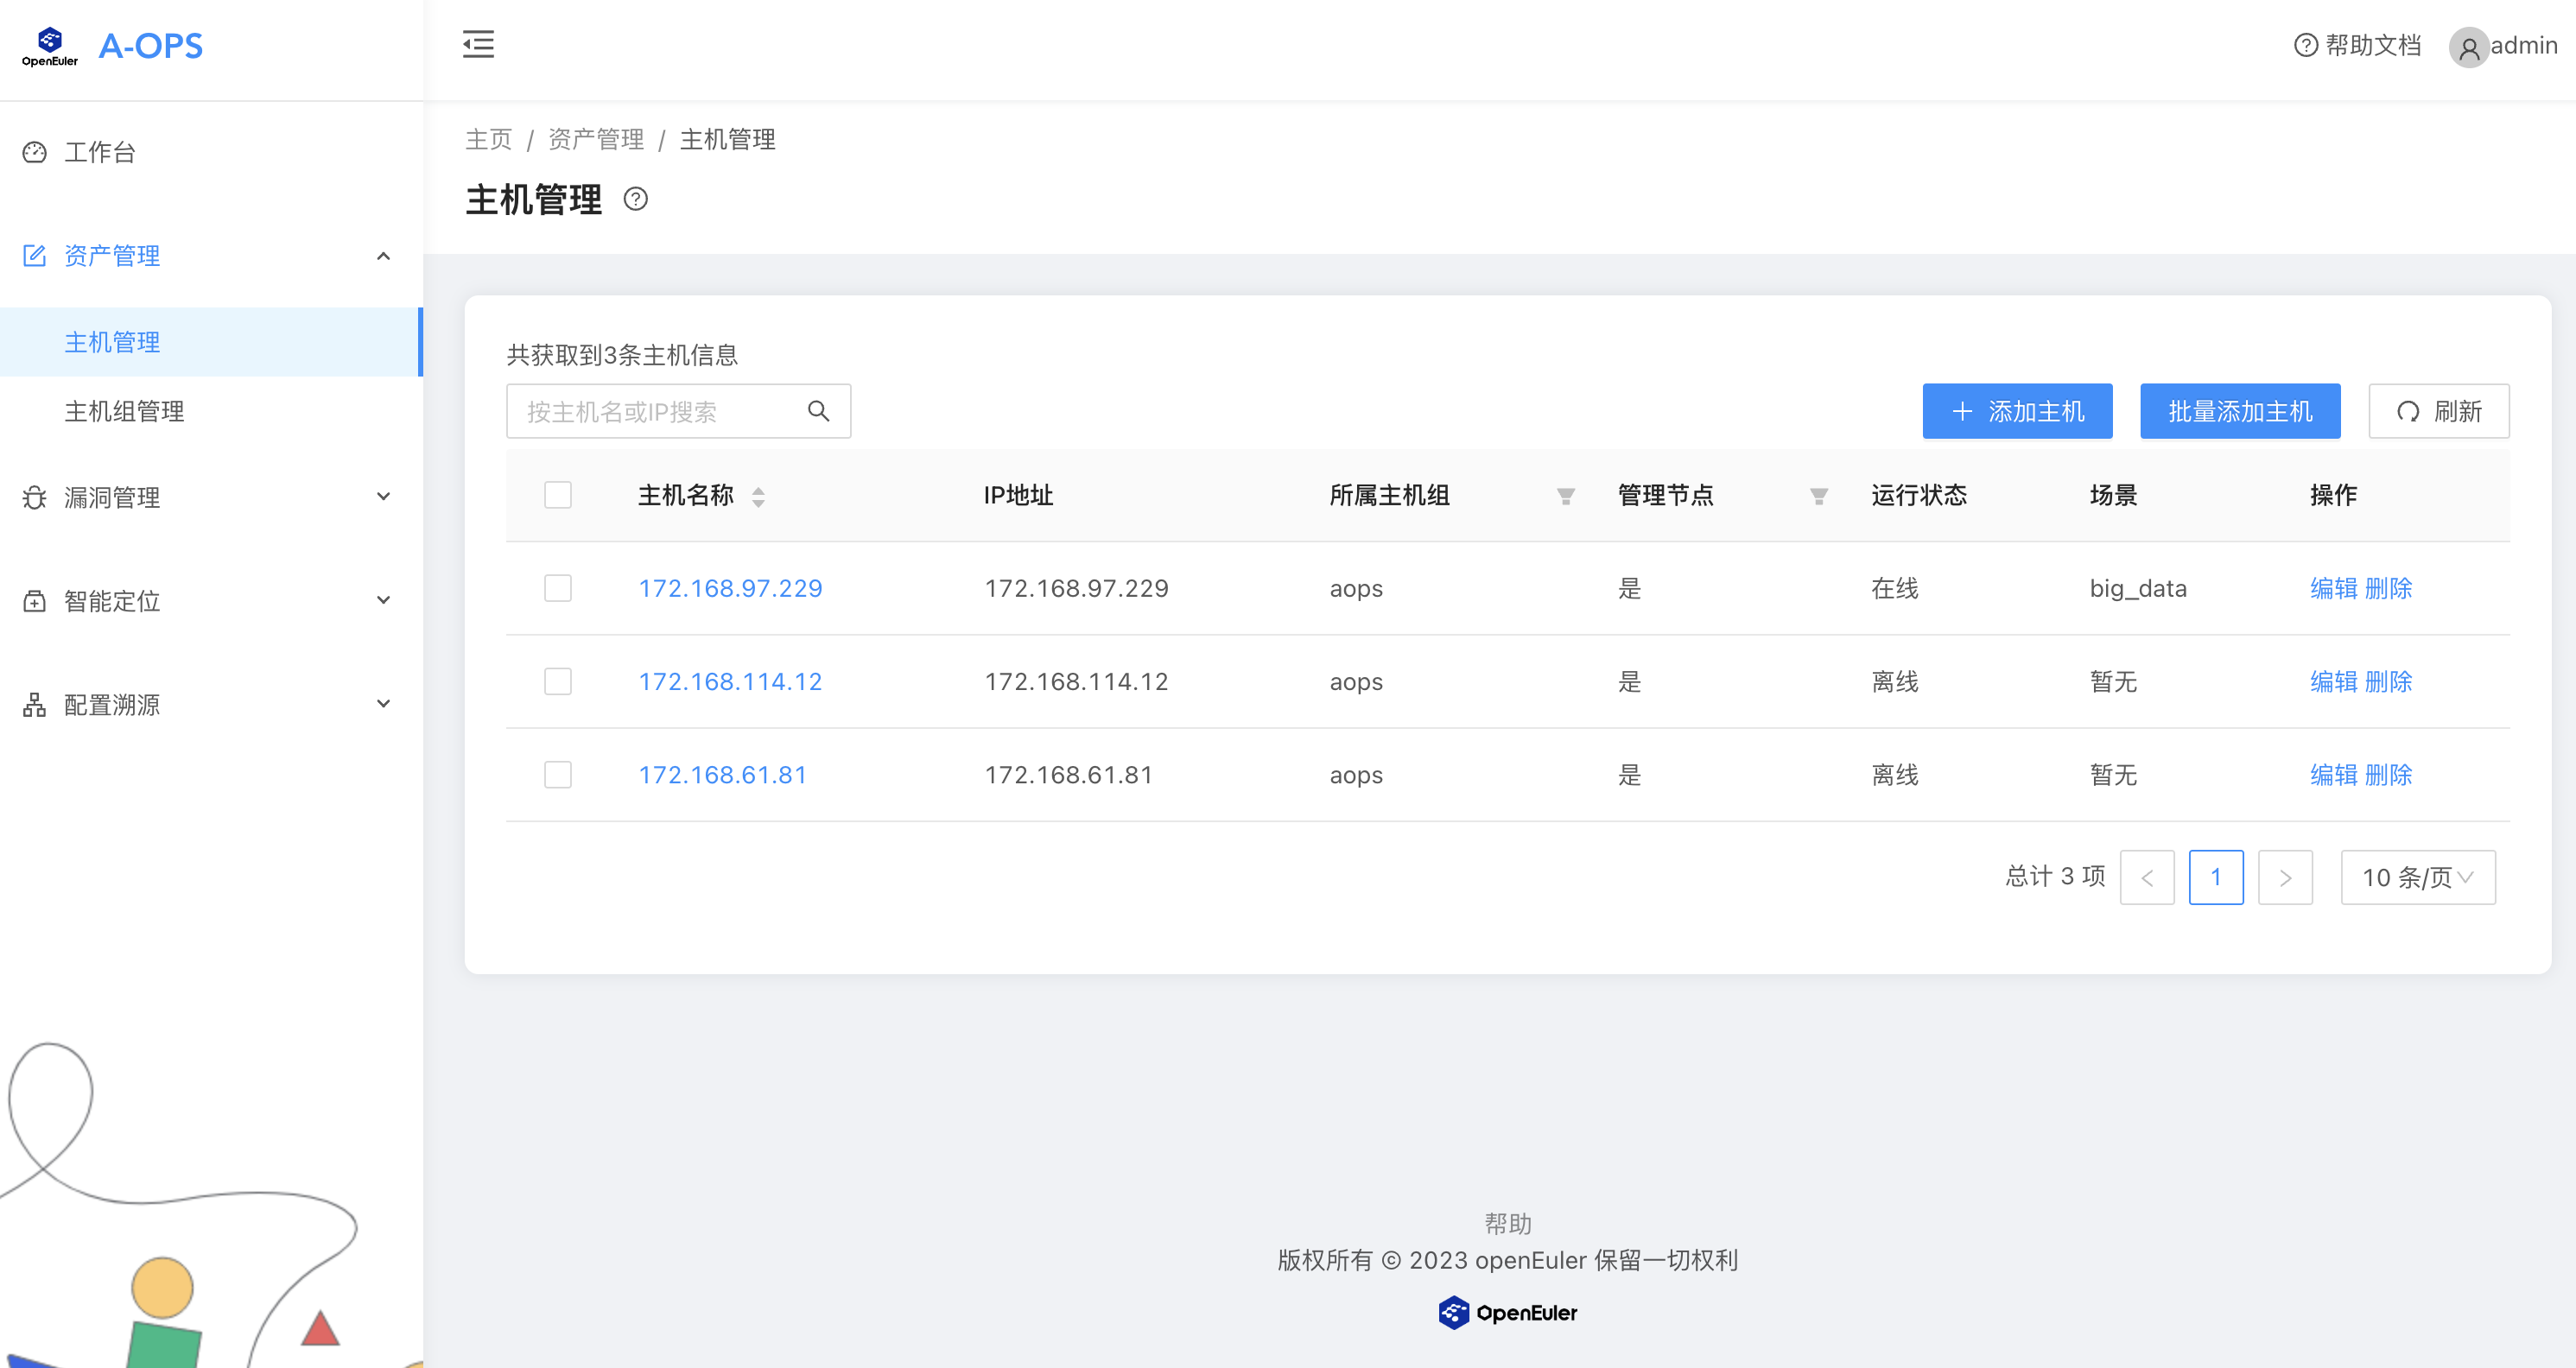
Task: Open the 10 条/页 page size dropdown
Action: pos(2416,877)
